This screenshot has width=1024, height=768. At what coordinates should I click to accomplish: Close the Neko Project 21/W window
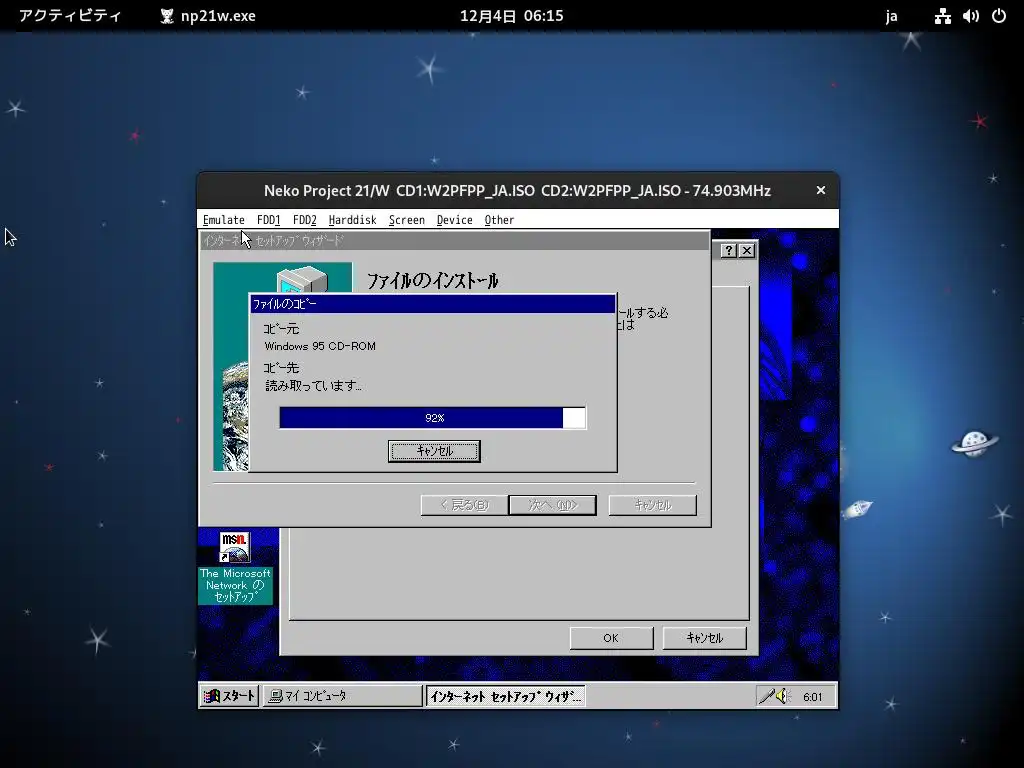tap(821, 190)
